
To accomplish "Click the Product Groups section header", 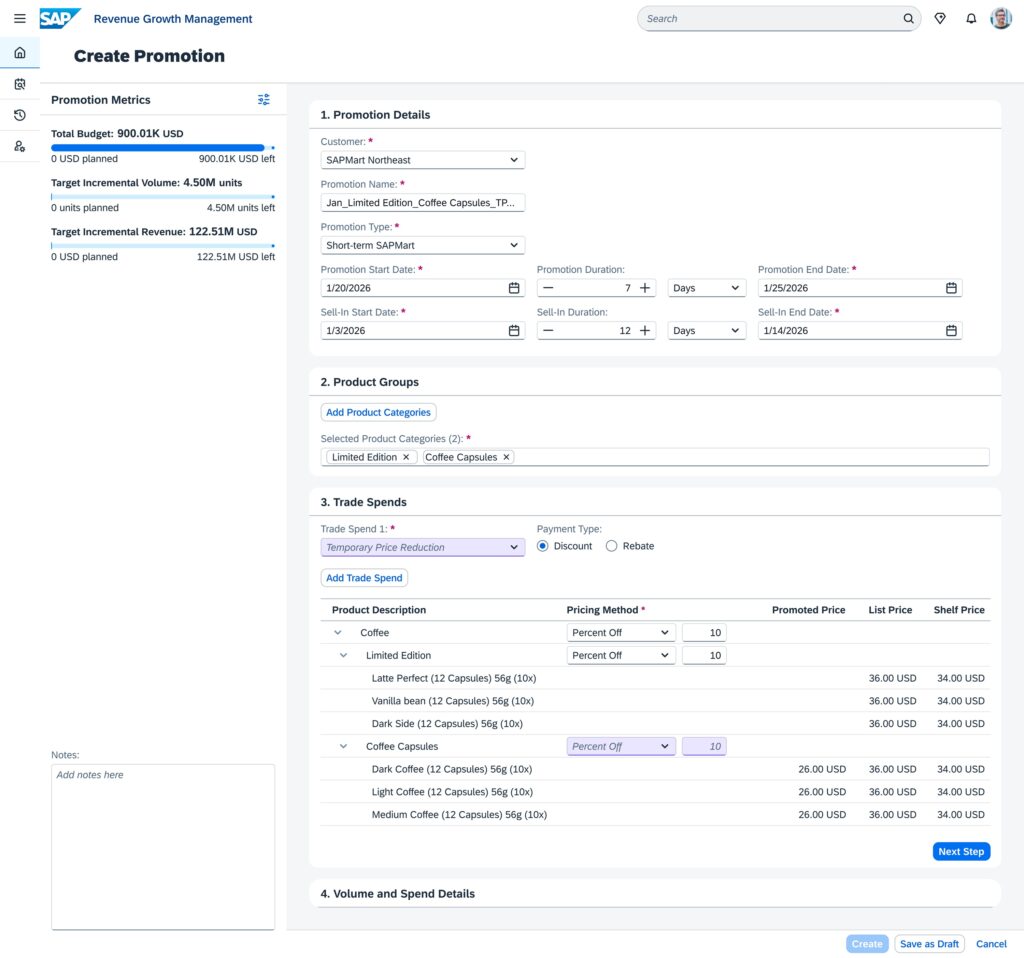I will coord(655,382).
